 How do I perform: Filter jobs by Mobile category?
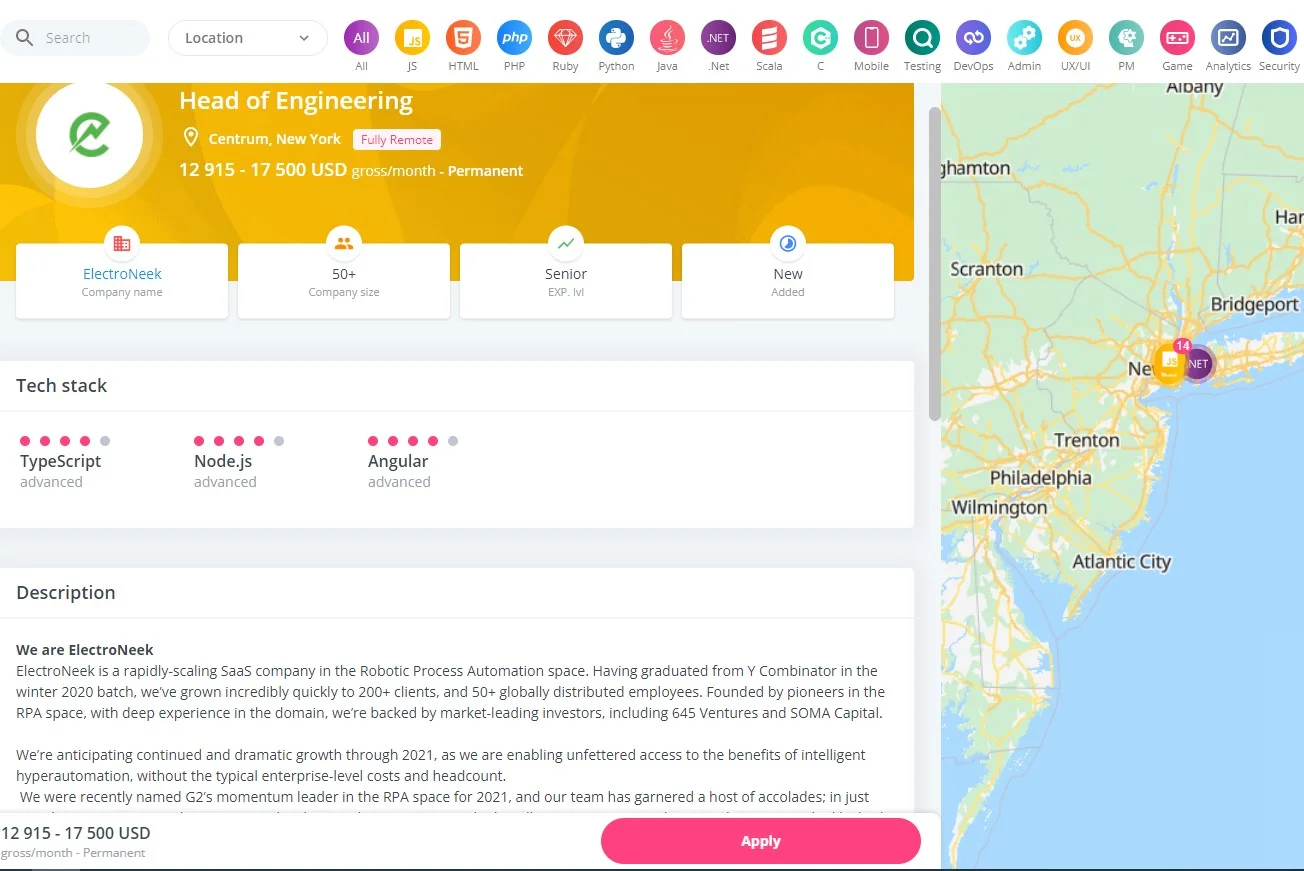click(x=871, y=38)
